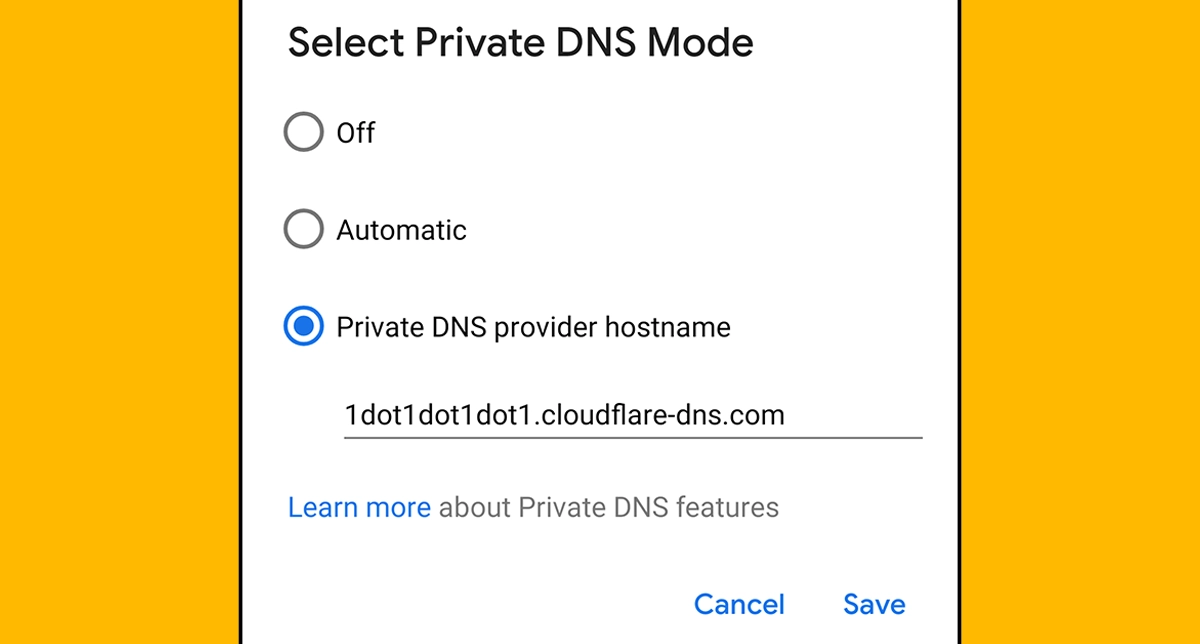
Task: Click the underline below the hostname field
Action: (632, 436)
